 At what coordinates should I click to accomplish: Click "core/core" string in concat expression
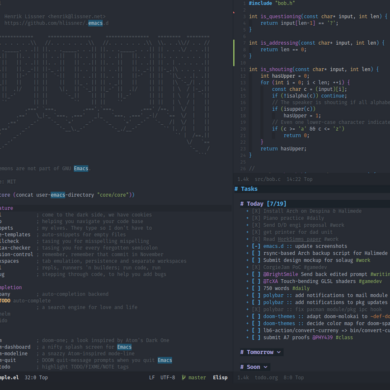[113, 195]
